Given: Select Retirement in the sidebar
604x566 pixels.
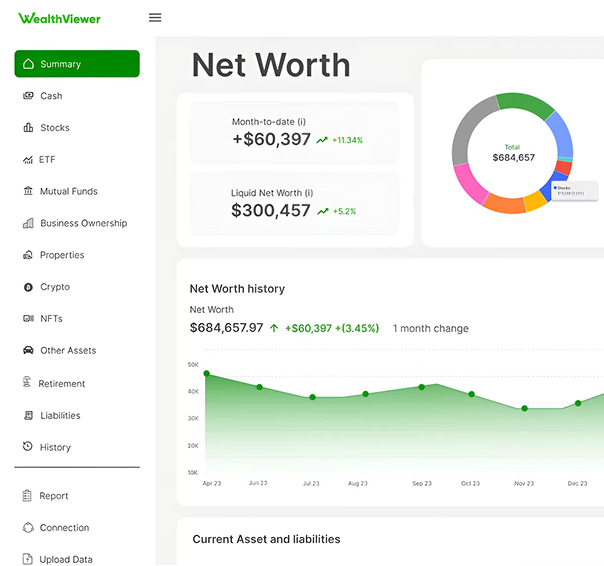Looking at the screenshot, I should tap(61, 384).
